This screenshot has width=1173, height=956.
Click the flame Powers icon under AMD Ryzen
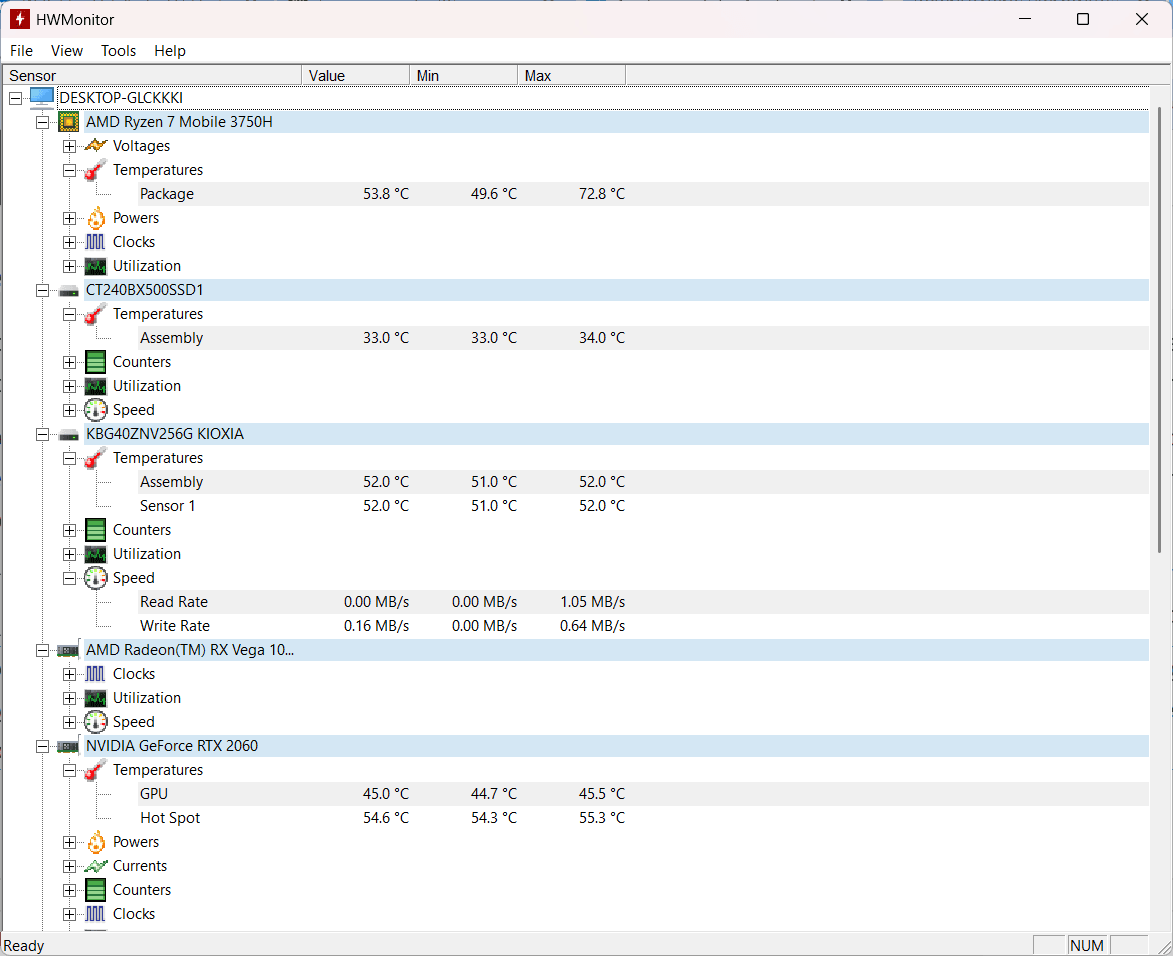96,218
